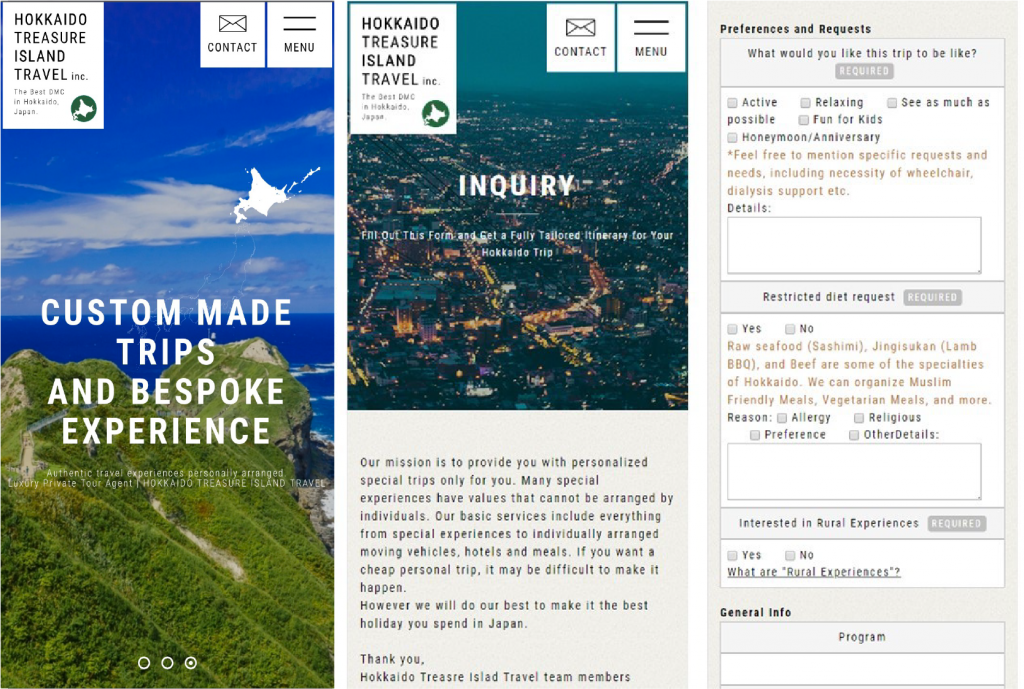
Task: Open Contact envelope on home screen
Action: tap(232, 34)
